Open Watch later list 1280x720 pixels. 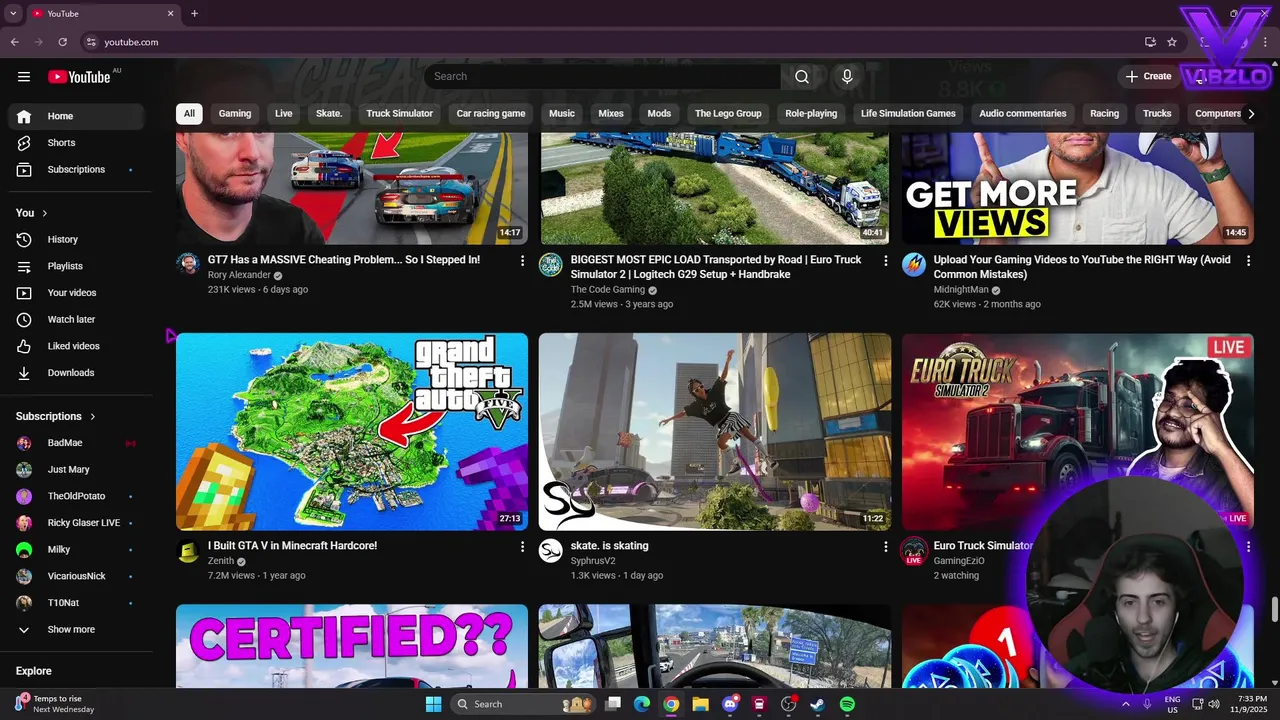76,320
